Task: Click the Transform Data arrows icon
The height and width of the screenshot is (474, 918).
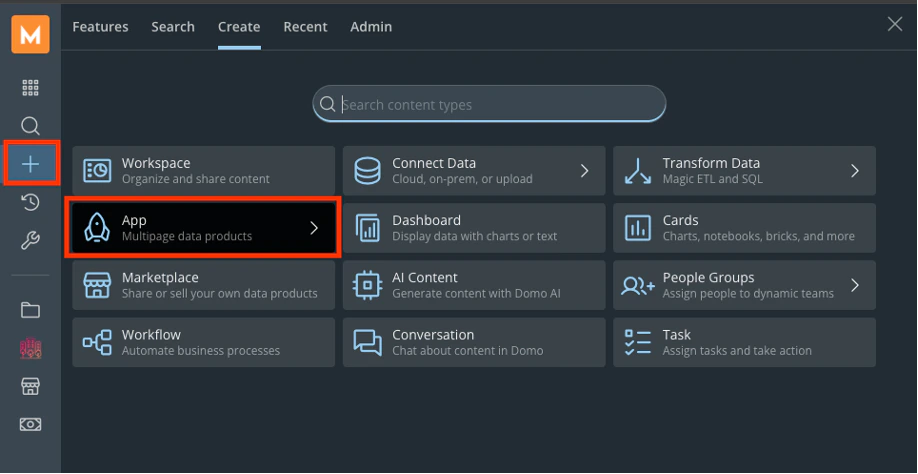Action: [638, 171]
